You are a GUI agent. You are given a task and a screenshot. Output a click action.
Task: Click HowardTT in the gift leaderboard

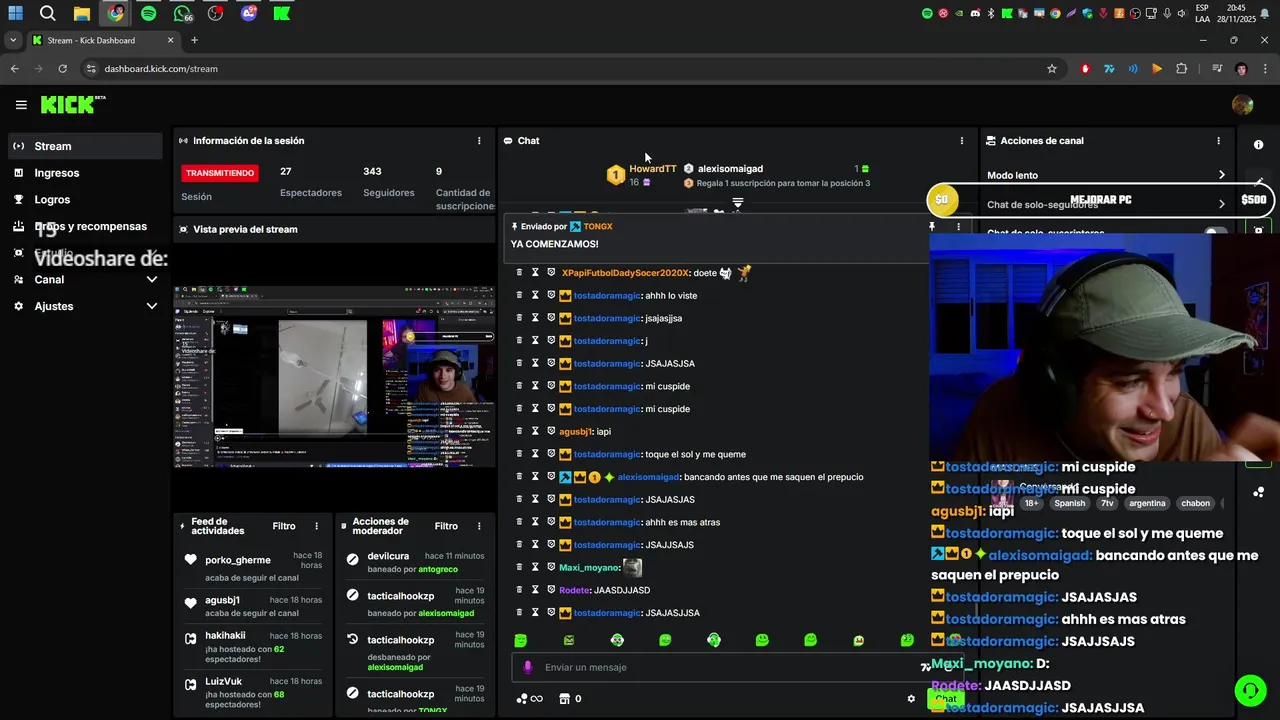point(653,169)
